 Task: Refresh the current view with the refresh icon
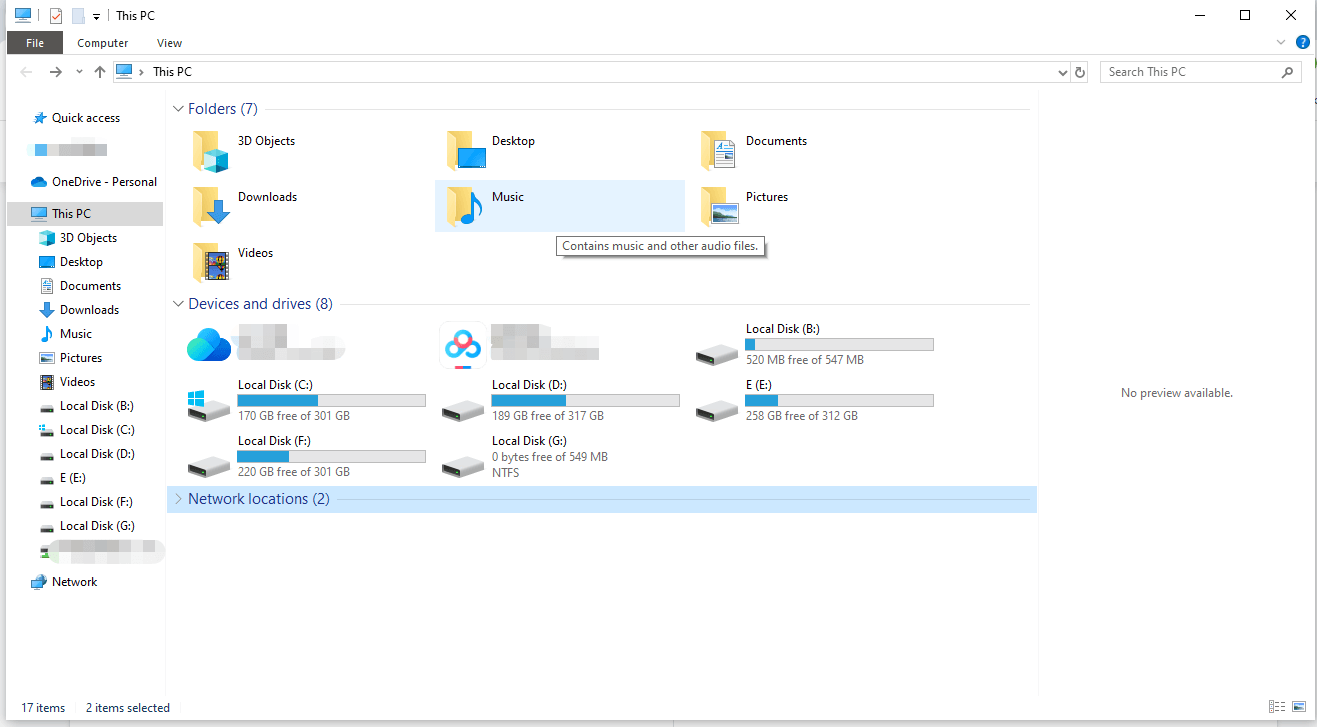[x=1081, y=71]
